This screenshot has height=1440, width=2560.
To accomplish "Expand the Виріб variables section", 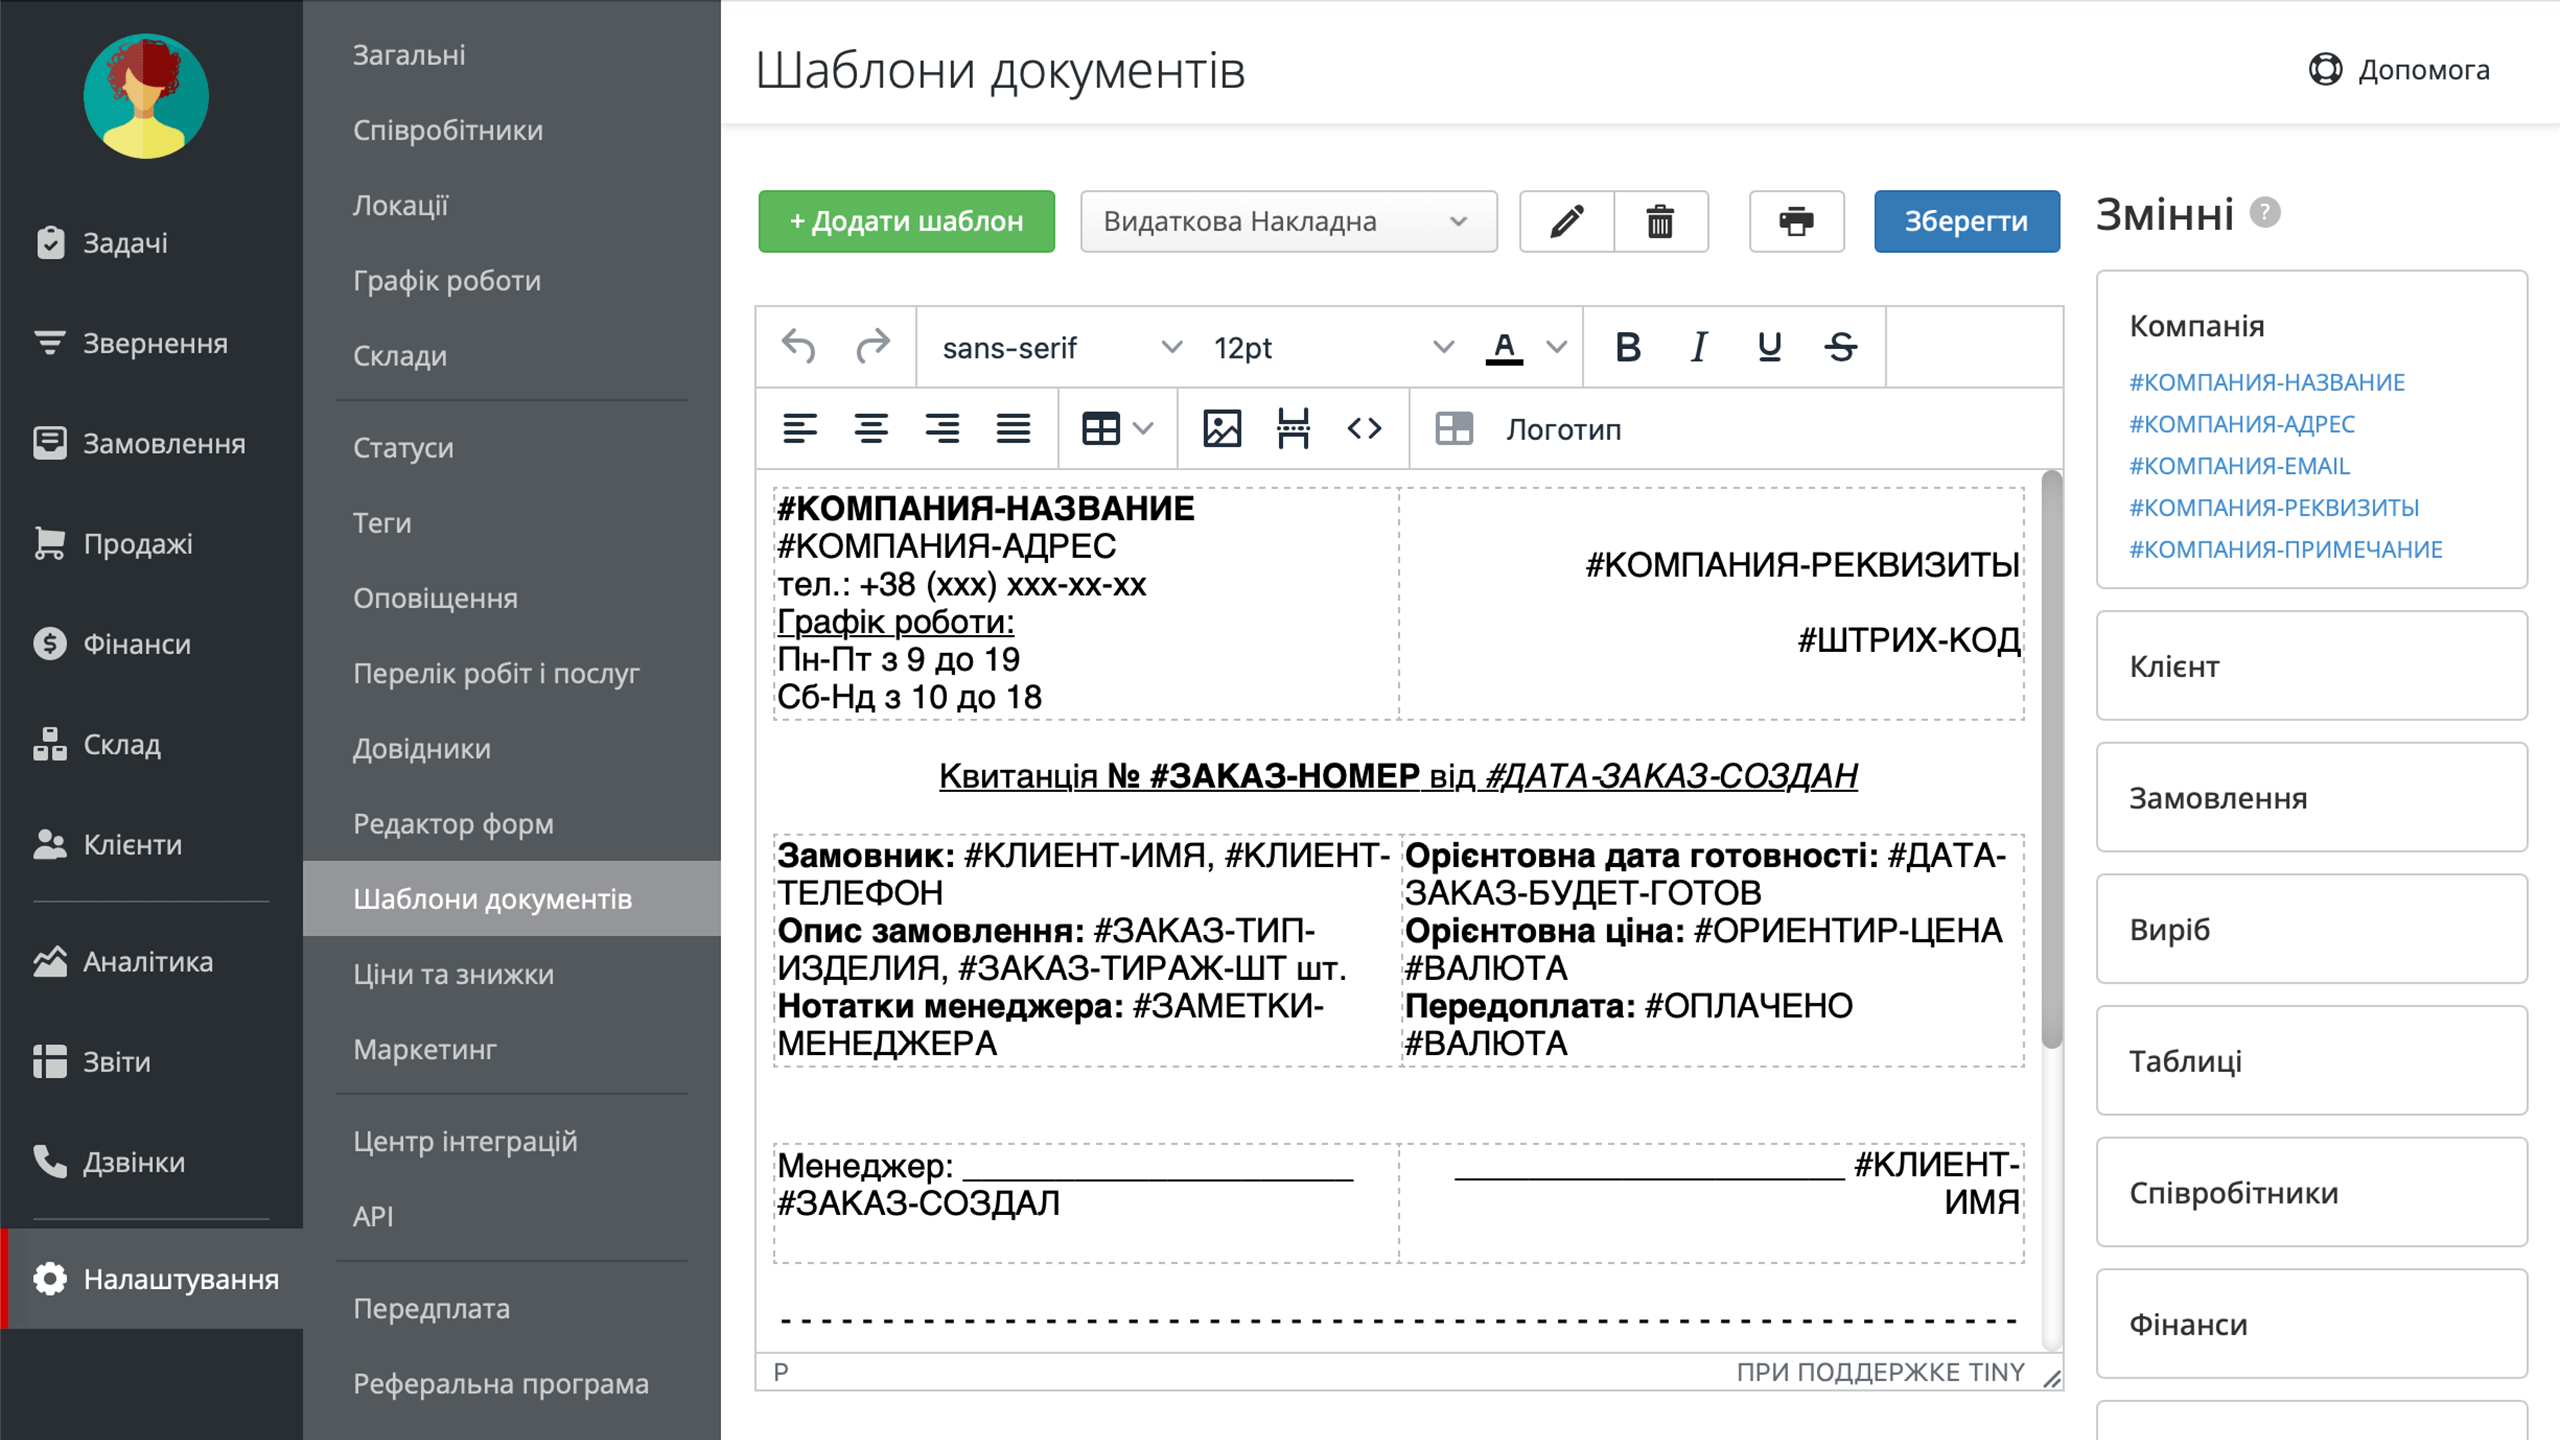I will pos(2311,929).
